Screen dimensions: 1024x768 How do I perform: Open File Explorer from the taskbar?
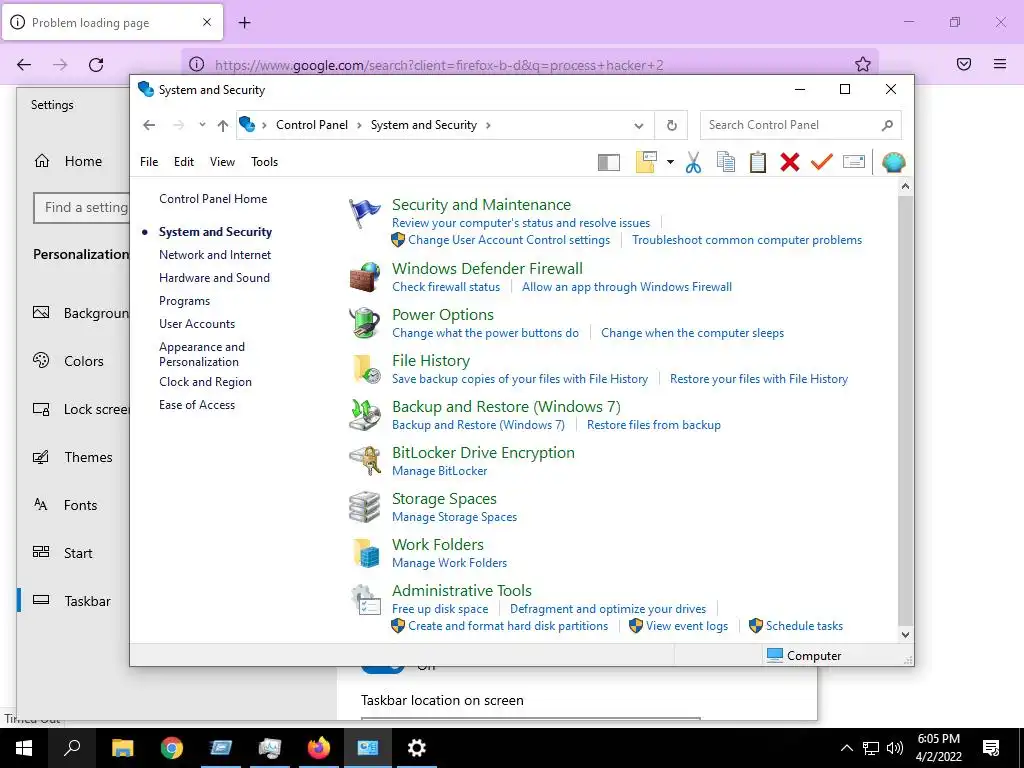pos(123,748)
